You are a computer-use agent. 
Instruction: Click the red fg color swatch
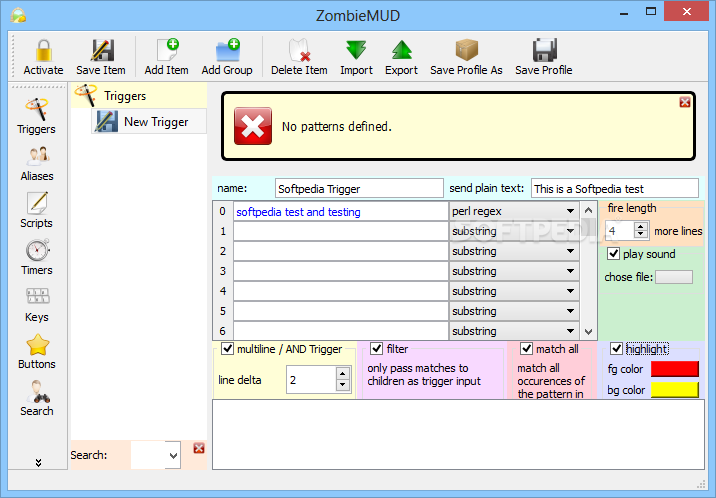(674, 369)
